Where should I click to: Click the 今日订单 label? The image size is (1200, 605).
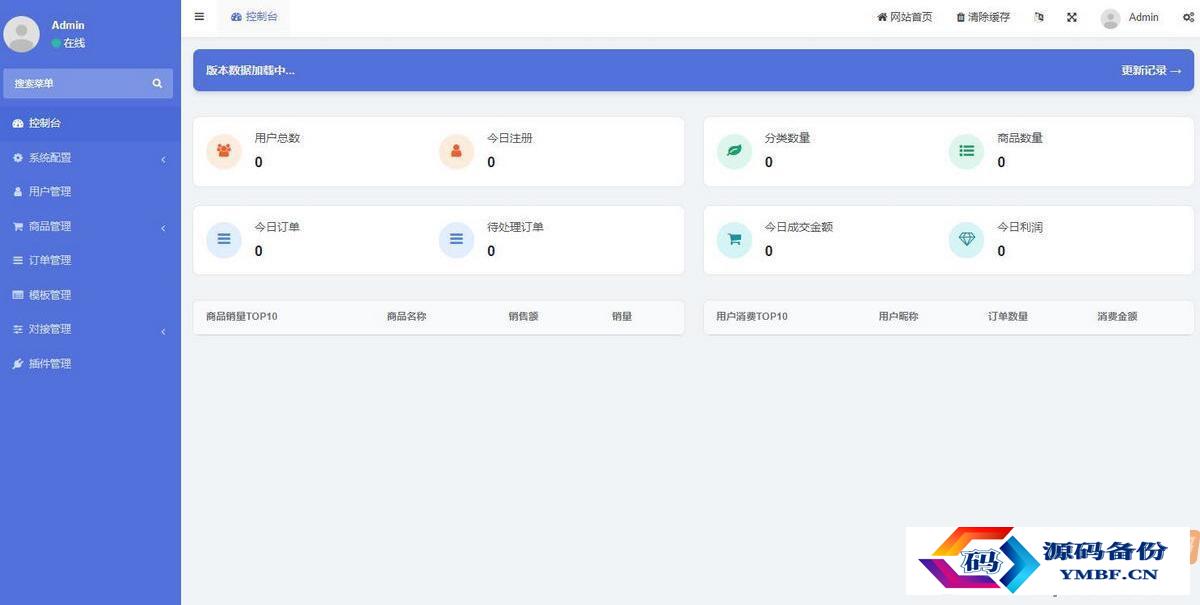click(277, 227)
